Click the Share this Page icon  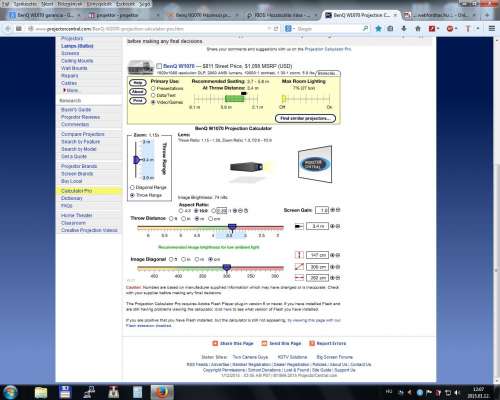pyautogui.click(x=215, y=343)
